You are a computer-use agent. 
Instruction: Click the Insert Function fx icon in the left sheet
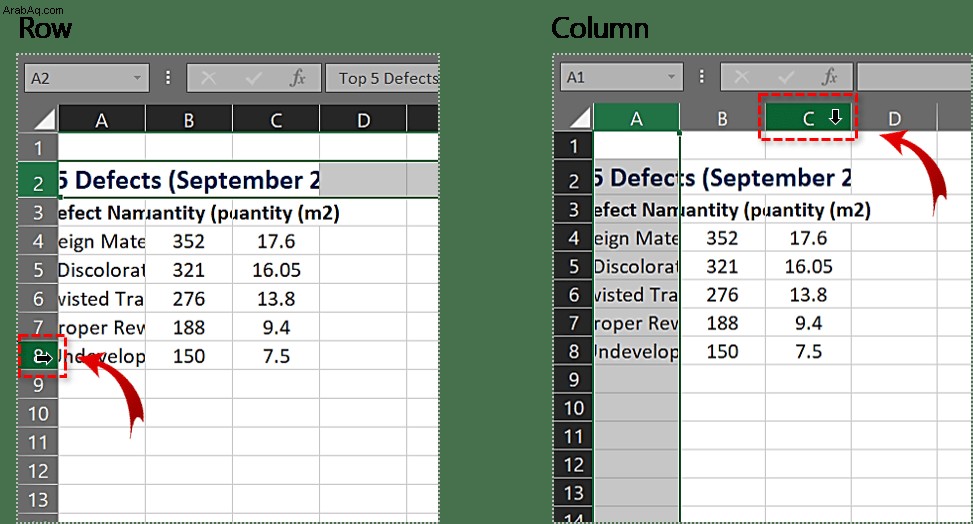298,78
